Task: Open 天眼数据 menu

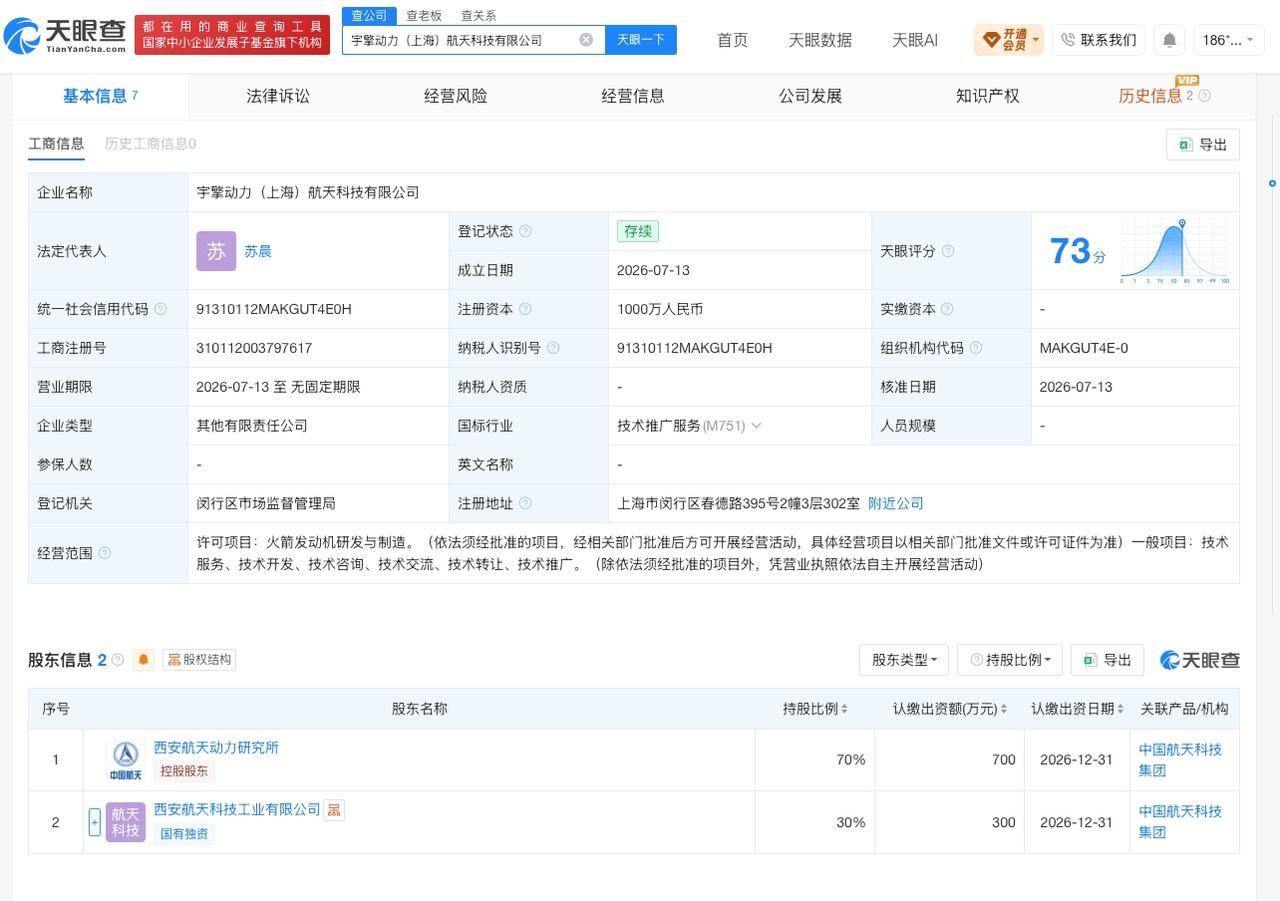Action: (x=820, y=40)
